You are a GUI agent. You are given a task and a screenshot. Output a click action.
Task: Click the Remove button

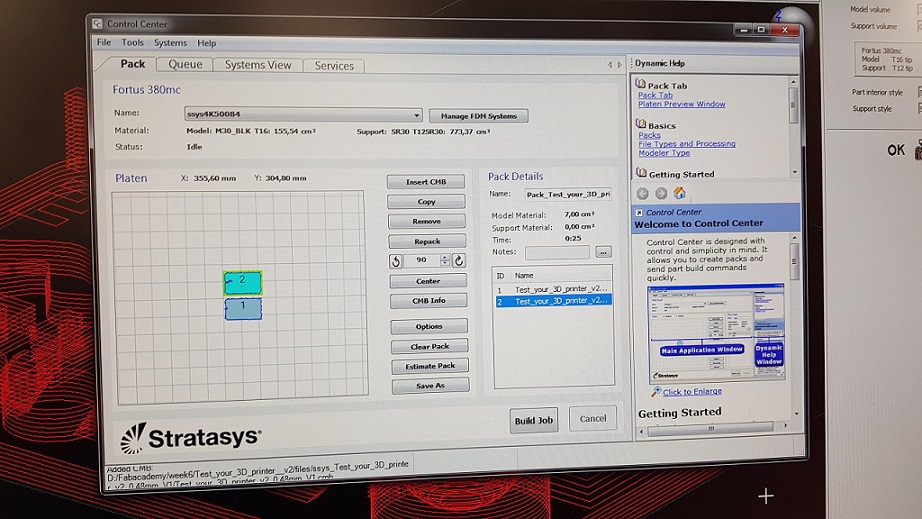(426, 221)
